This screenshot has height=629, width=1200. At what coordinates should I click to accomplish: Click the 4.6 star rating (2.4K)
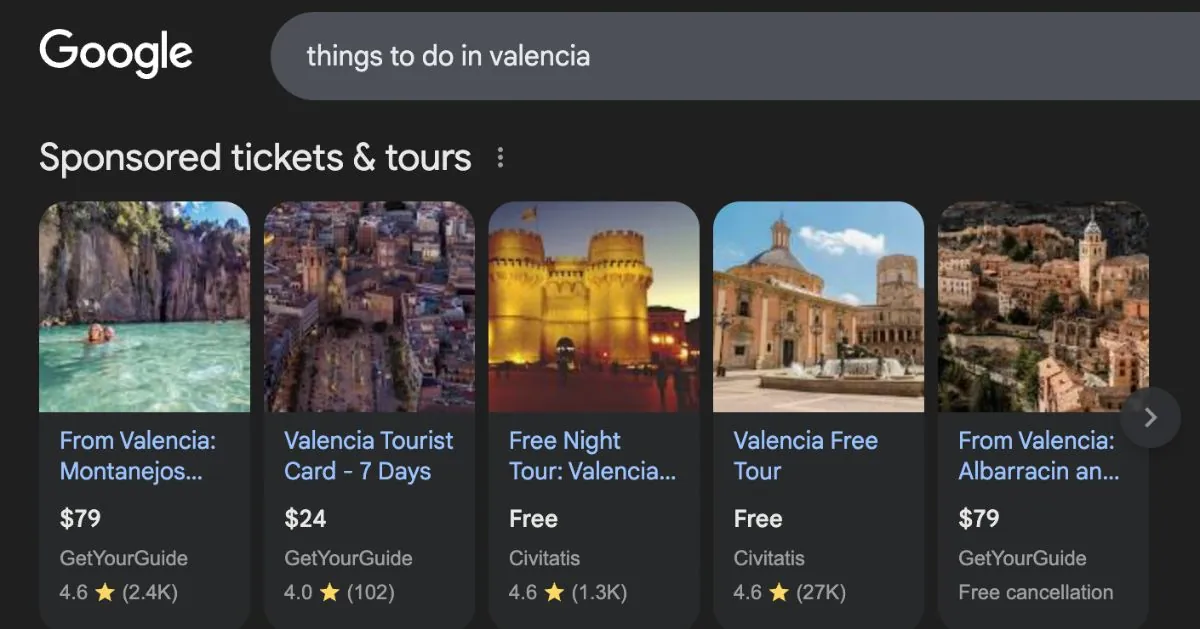pos(118,592)
